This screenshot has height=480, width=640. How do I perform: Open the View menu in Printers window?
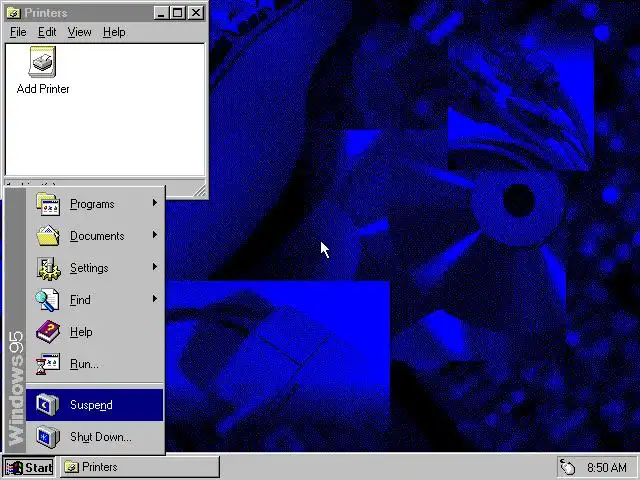pyautogui.click(x=79, y=32)
